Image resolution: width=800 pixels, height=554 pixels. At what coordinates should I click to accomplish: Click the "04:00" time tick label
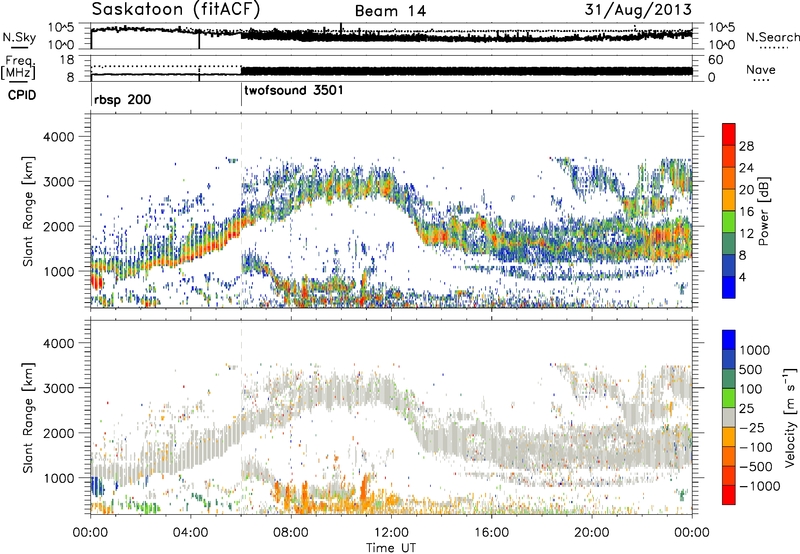191,533
